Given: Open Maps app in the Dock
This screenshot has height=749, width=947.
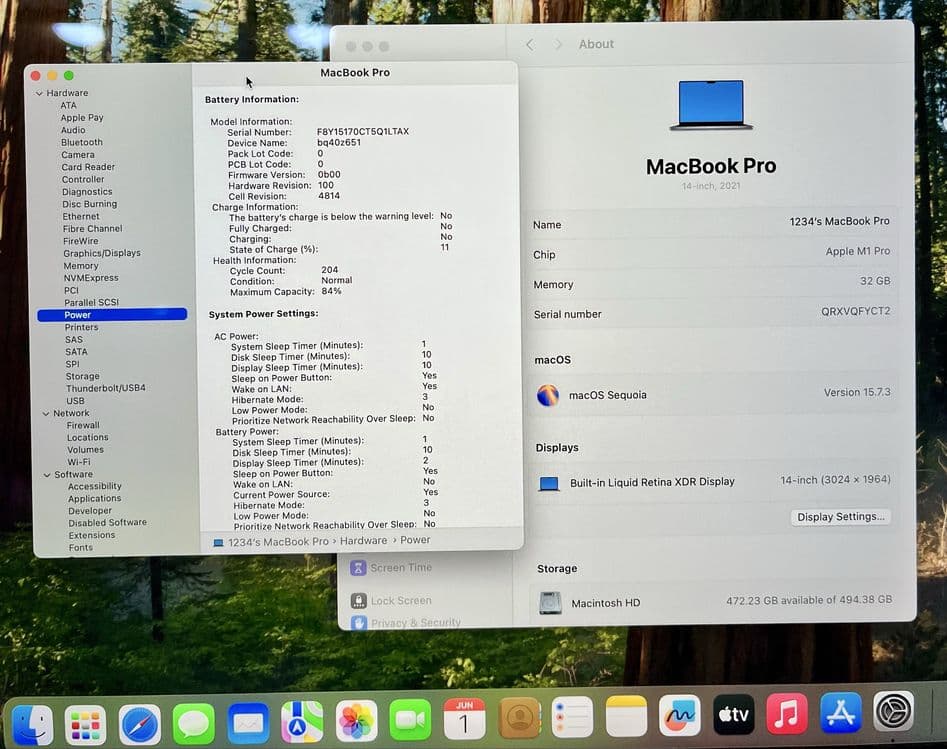Looking at the screenshot, I should pyautogui.click(x=302, y=721).
